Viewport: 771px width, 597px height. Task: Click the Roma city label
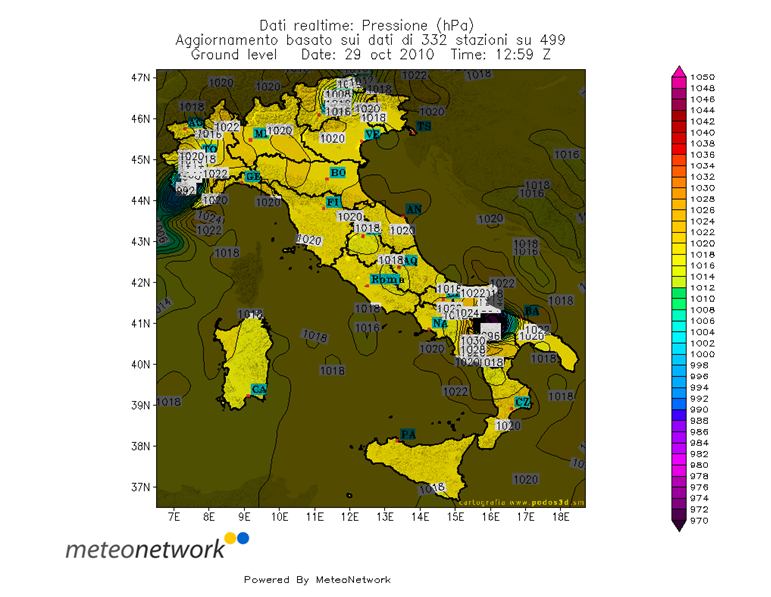click(387, 279)
